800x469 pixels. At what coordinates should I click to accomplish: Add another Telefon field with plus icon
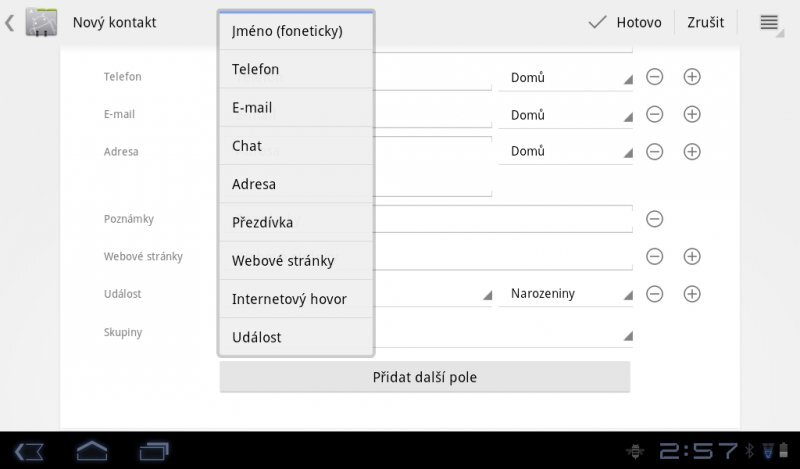pos(691,77)
